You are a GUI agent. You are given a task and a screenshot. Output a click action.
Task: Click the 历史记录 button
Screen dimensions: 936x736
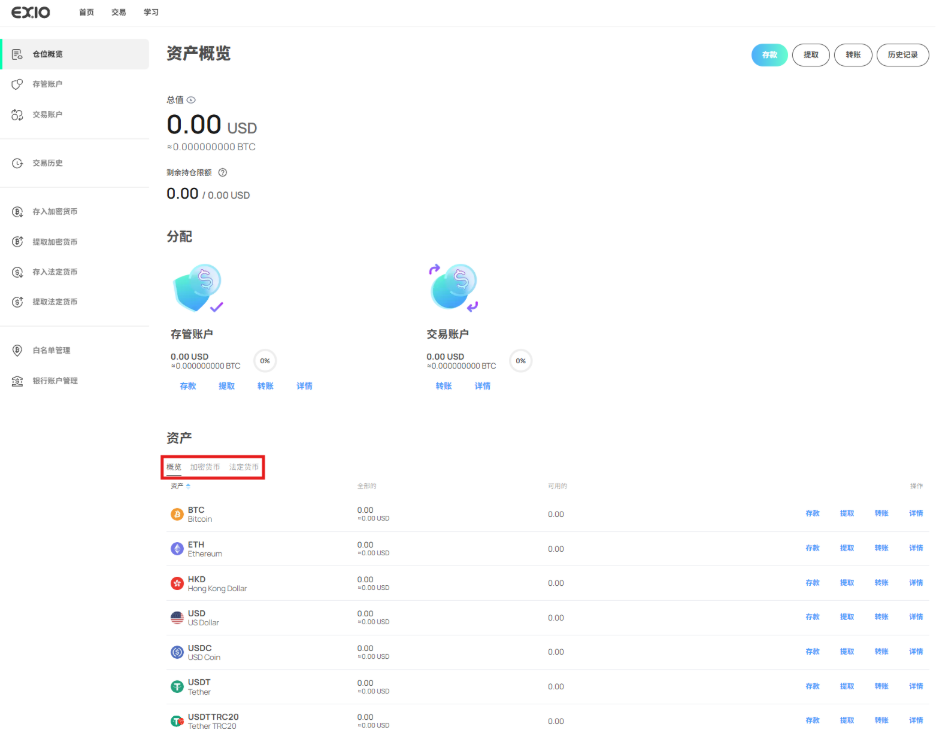902,55
